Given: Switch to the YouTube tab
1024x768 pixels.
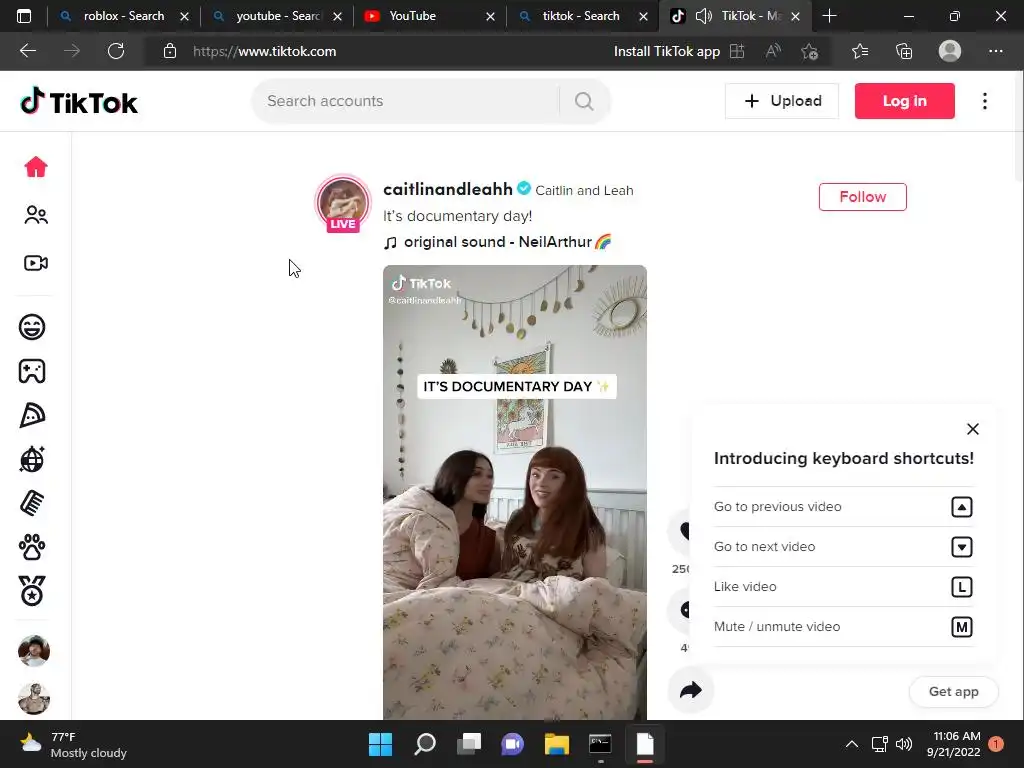Looking at the screenshot, I should click(x=428, y=16).
